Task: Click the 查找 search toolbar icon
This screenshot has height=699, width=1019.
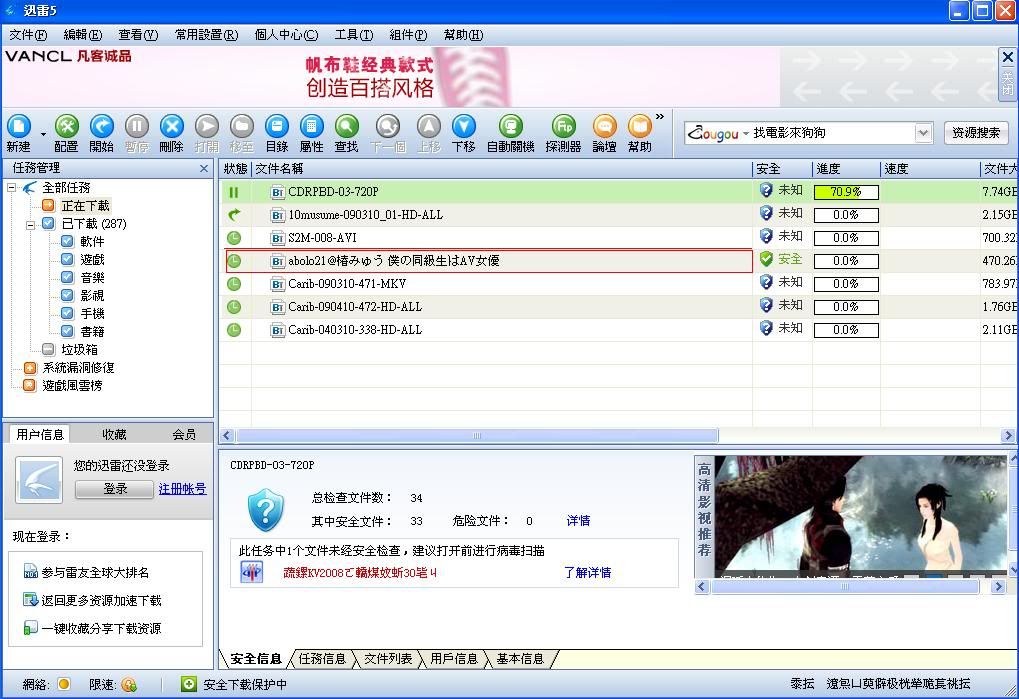Action: [346, 128]
